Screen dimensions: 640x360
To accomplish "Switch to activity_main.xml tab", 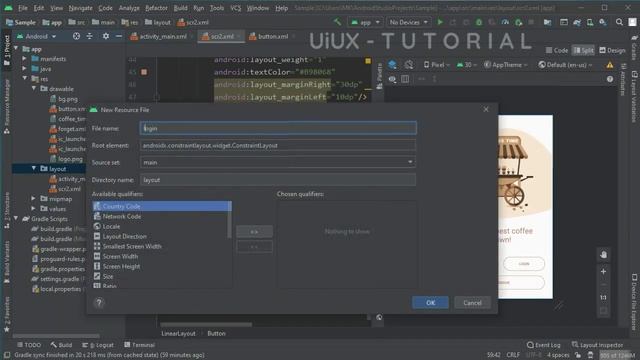I will (161, 36).
